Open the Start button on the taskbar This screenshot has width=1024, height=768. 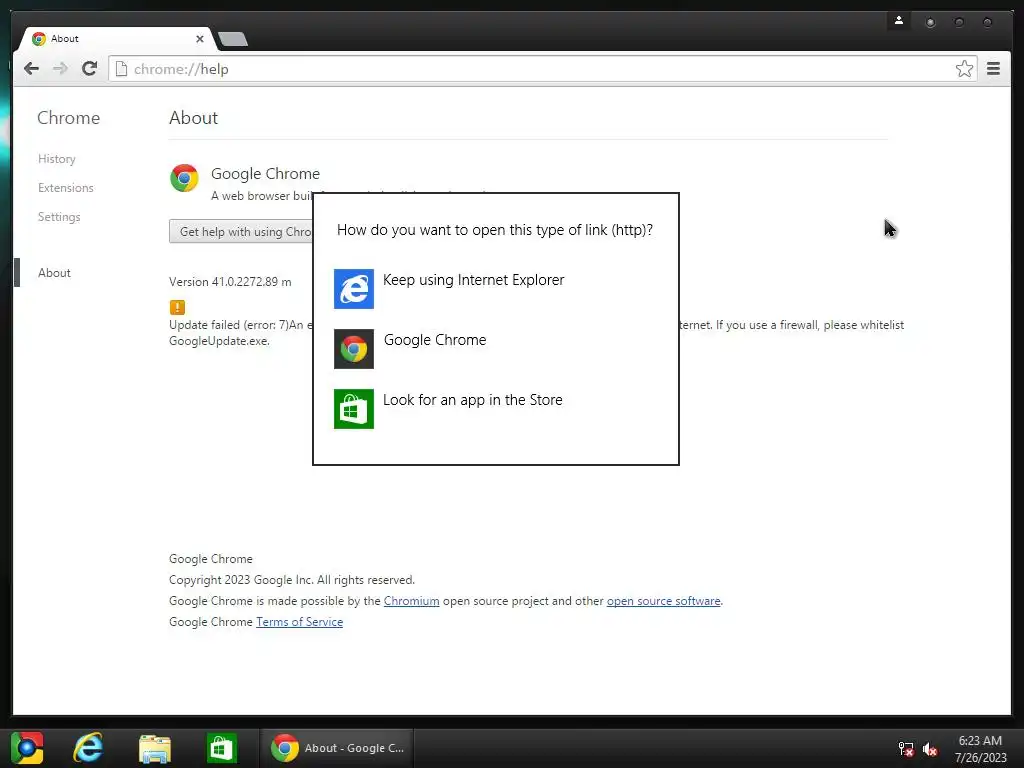(27, 748)
